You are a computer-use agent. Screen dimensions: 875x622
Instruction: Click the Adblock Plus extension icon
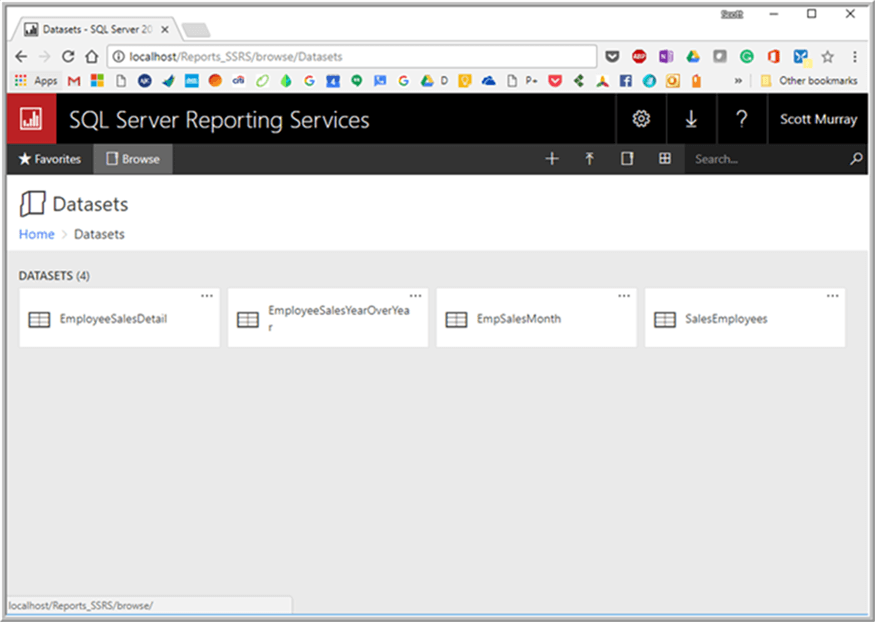click(x=639, y=56)
